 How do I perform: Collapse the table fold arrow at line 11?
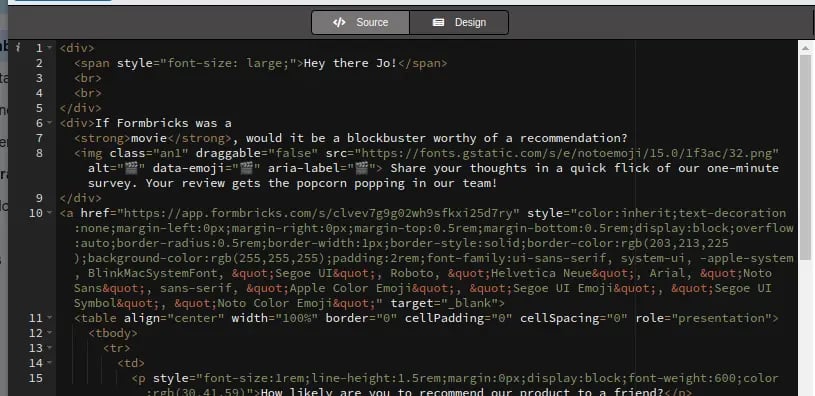[x=50, y=318]
